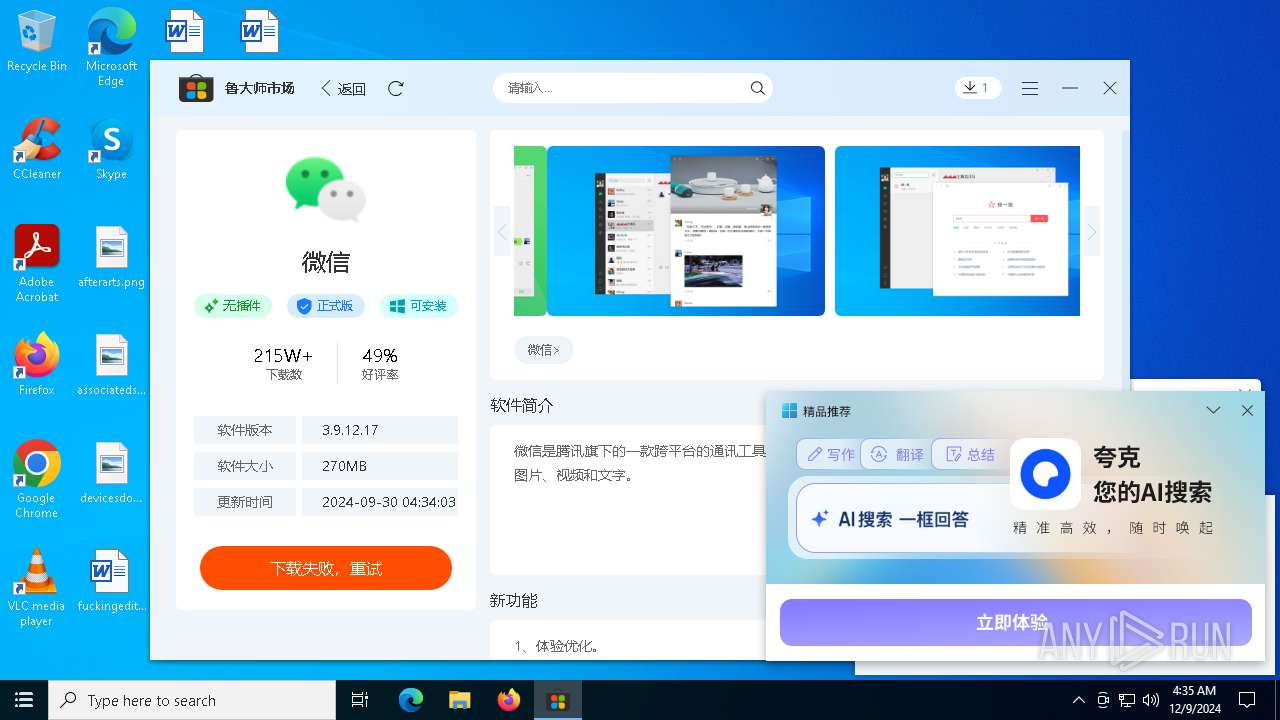Show previous screenshot with left arrow
This screenshot has height=720, width=1280.
[x=502, y=231]
